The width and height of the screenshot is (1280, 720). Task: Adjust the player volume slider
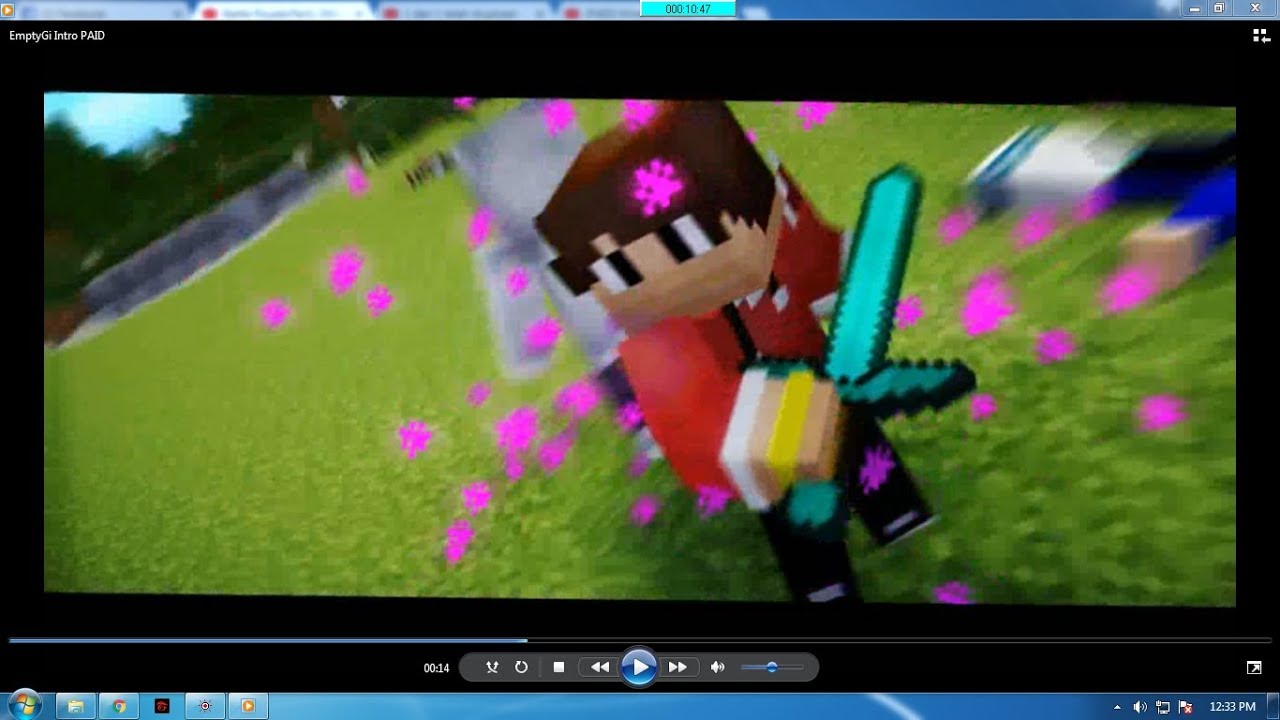click(x=772, y=667)
